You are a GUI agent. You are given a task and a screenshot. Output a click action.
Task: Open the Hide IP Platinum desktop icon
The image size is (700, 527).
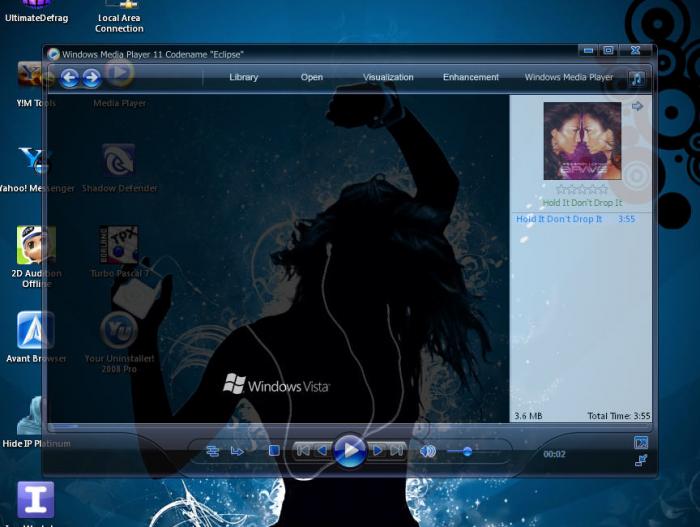click(x=36, y=422)
